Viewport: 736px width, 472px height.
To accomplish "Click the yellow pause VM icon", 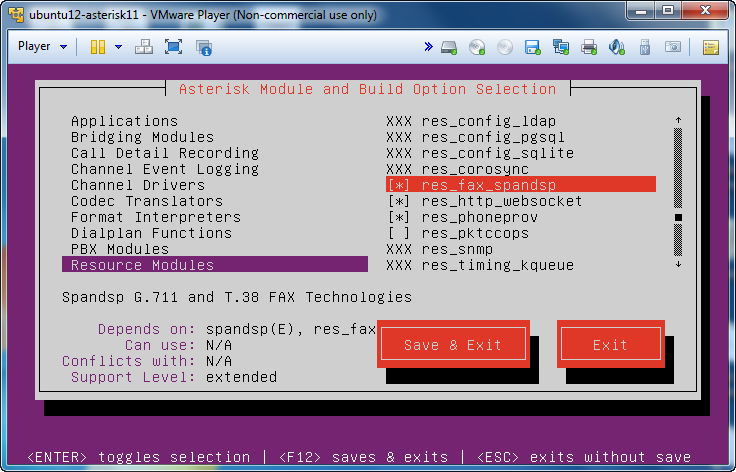I will [x=98, y=47].
